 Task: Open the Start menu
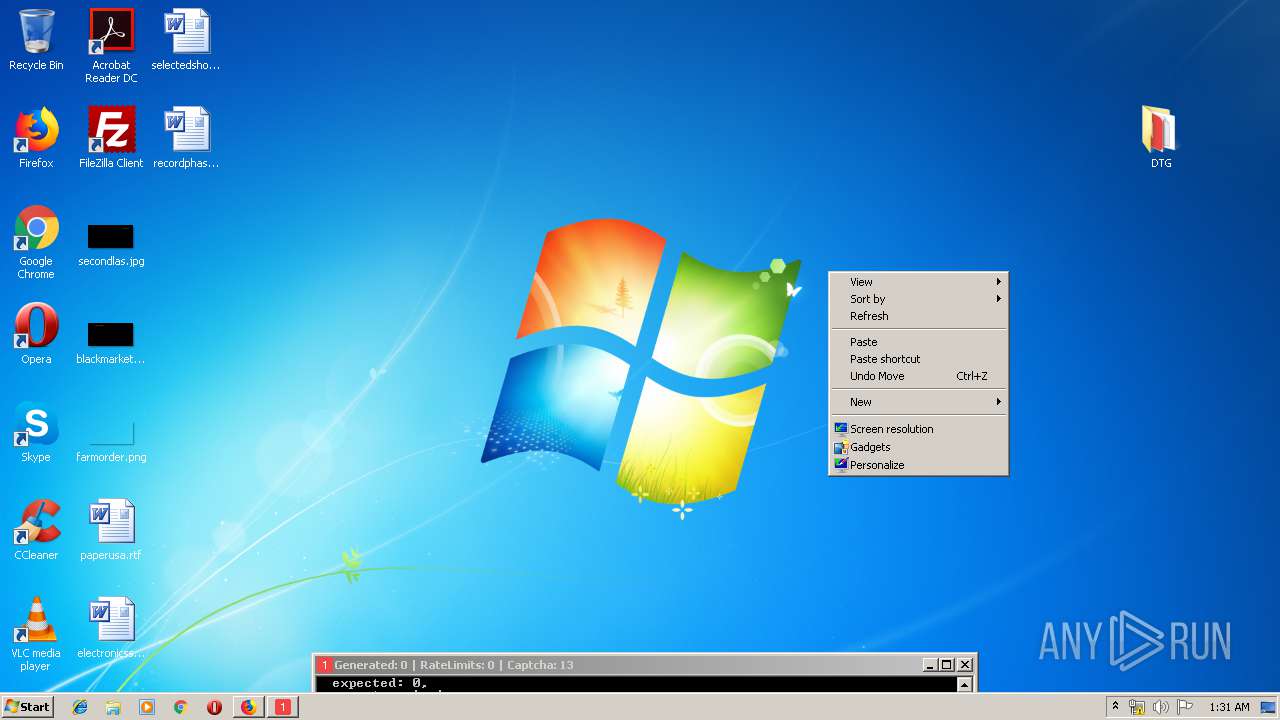coord(27,707)
